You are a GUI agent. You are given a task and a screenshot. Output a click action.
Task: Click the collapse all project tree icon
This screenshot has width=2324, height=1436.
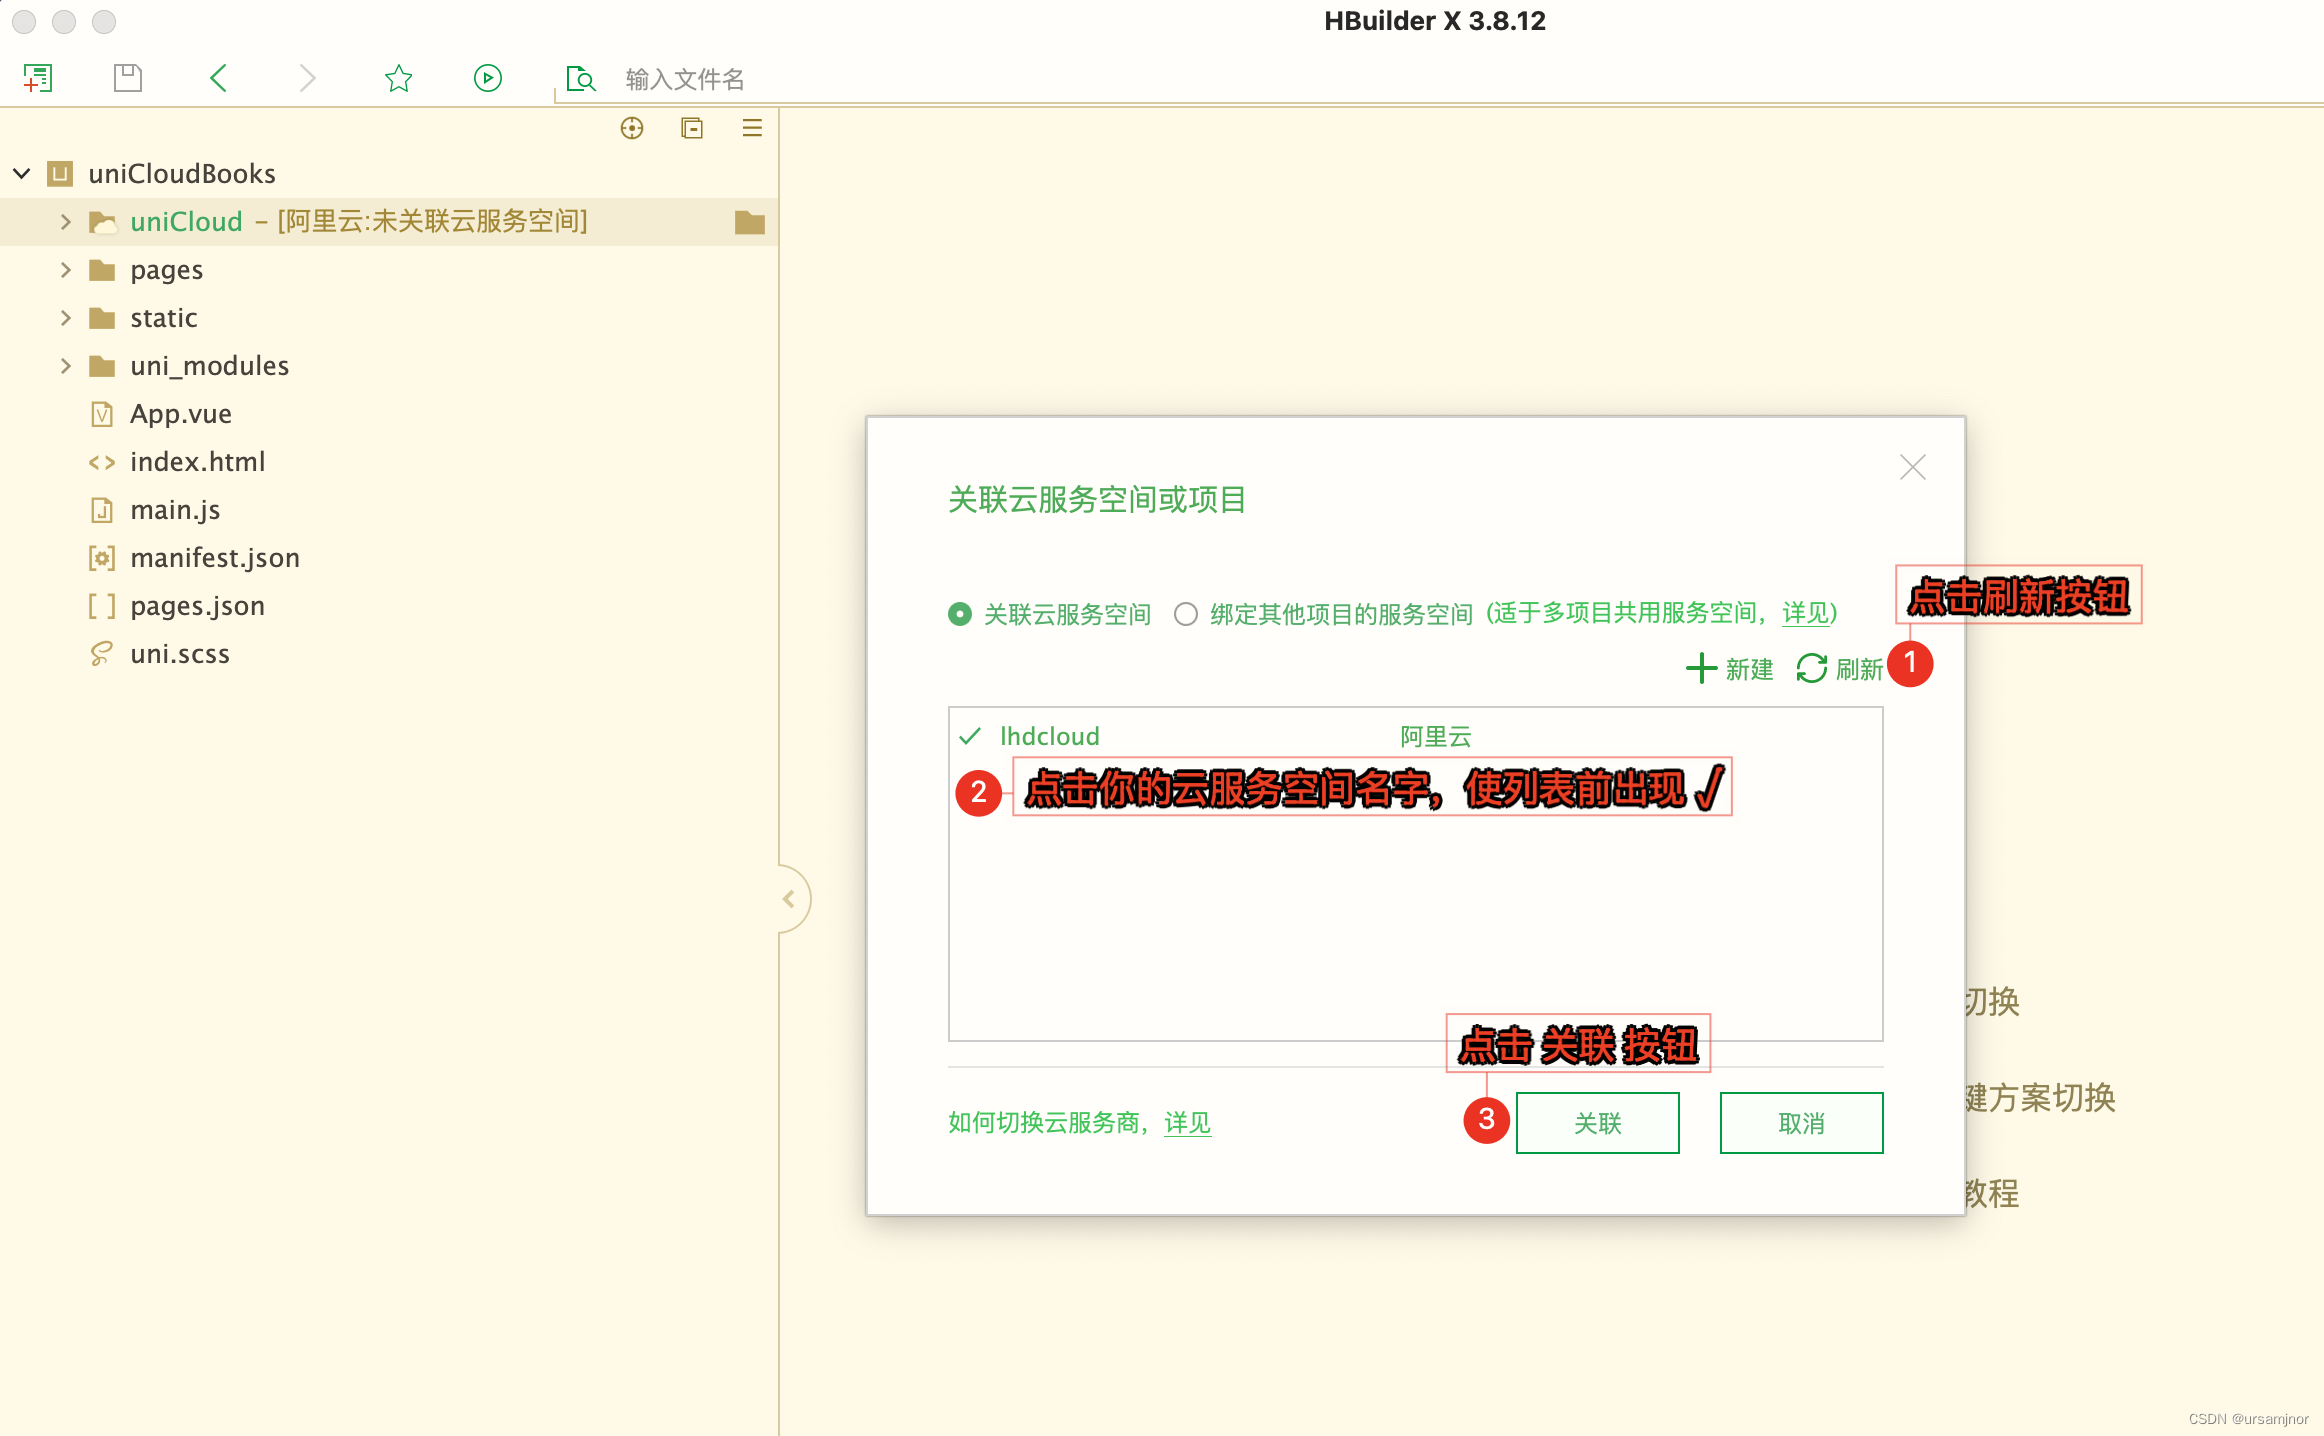click(692, 128)
